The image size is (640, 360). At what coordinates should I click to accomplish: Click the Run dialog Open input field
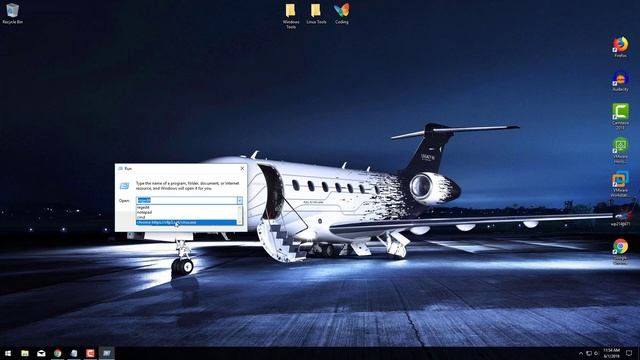pos(187,200)
